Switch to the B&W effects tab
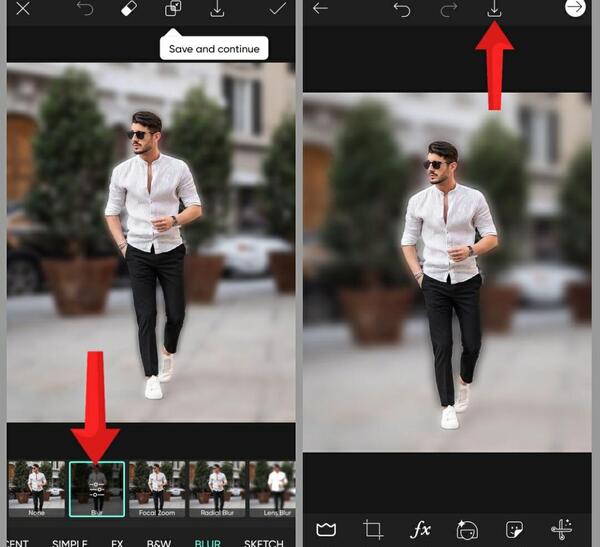Image resolution: width=600 pixels, height=547 pixels. (x=158, y=543)
